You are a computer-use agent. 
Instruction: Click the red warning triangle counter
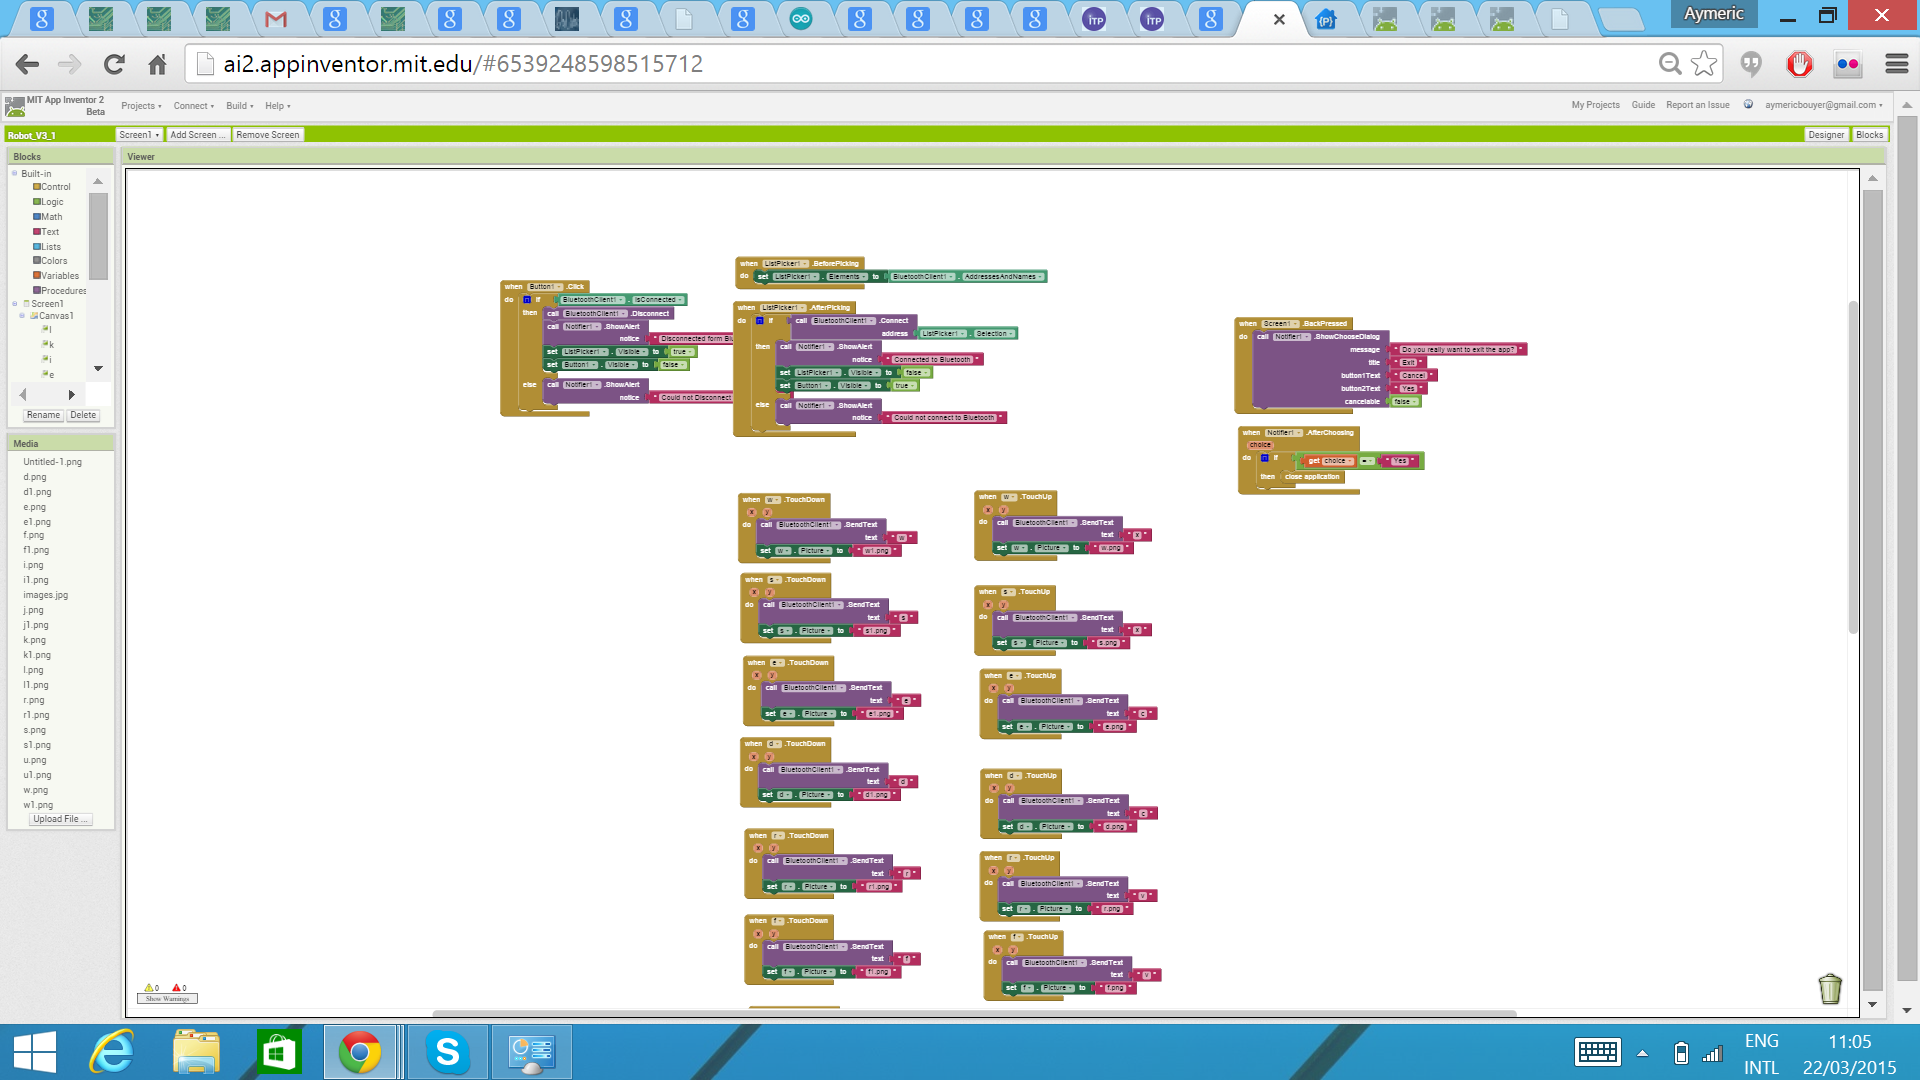pos(179,987)
